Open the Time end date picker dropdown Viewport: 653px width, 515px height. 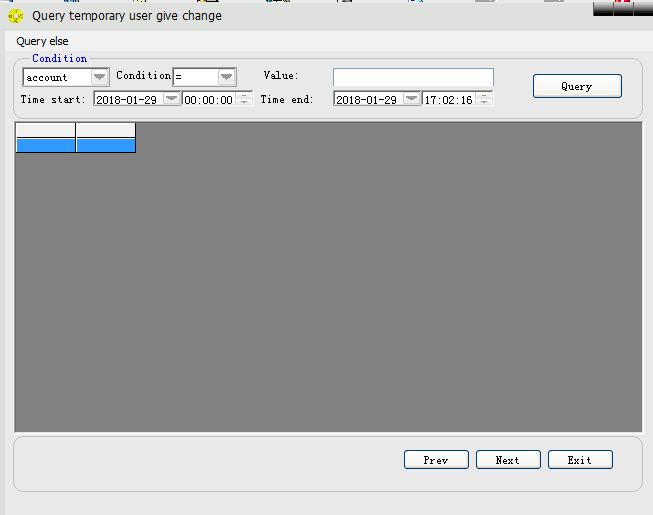click(x=411, y=99)
